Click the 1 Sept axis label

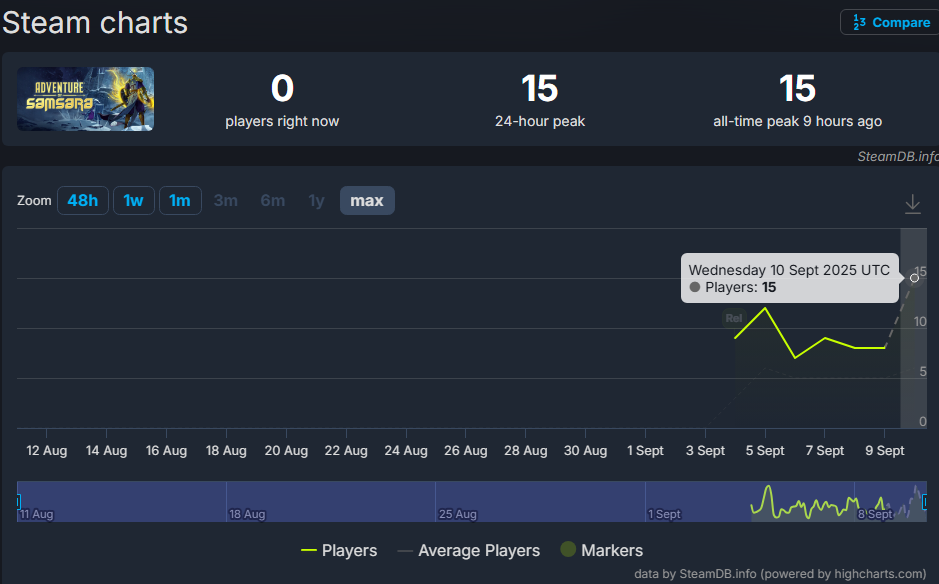(x=645, y=450)
